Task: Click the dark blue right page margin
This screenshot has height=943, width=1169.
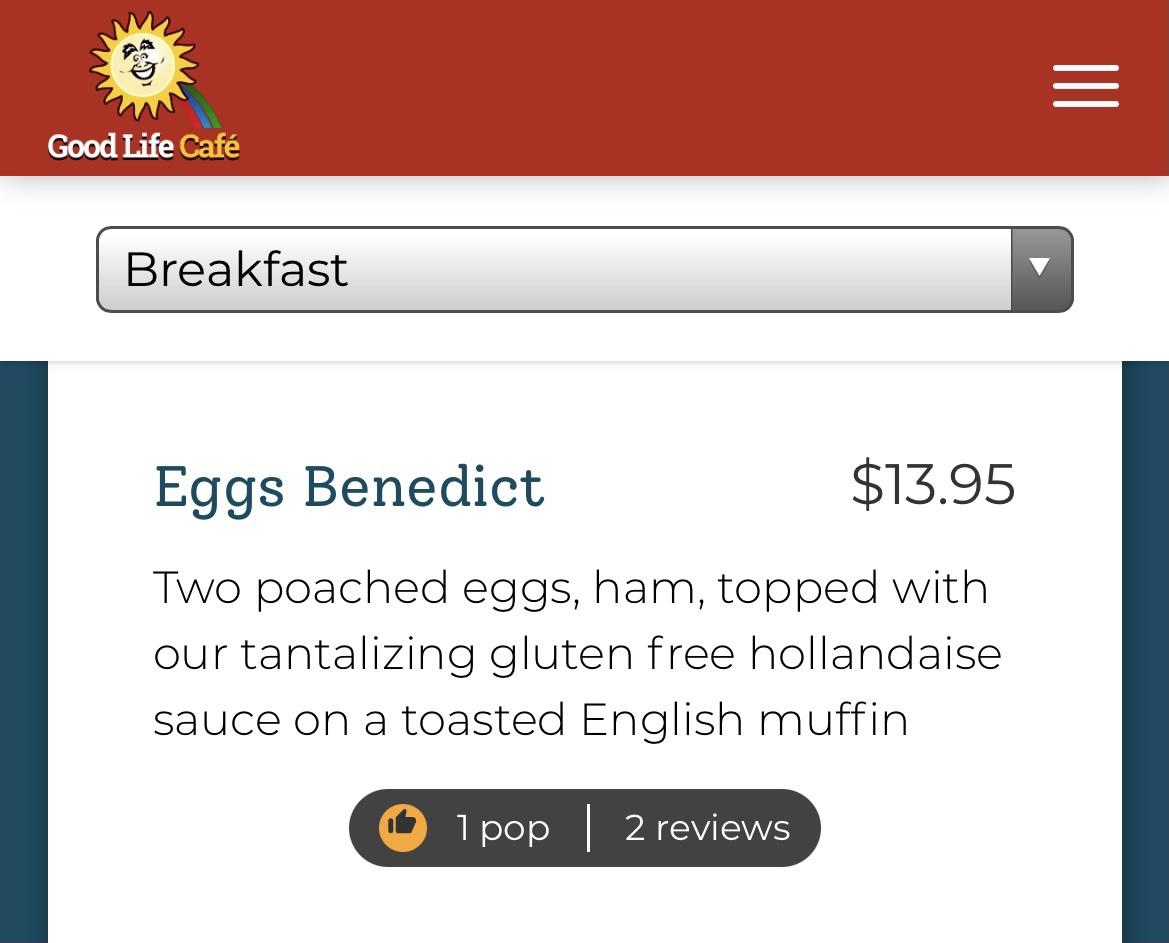Action: [x=1145, y=650]
